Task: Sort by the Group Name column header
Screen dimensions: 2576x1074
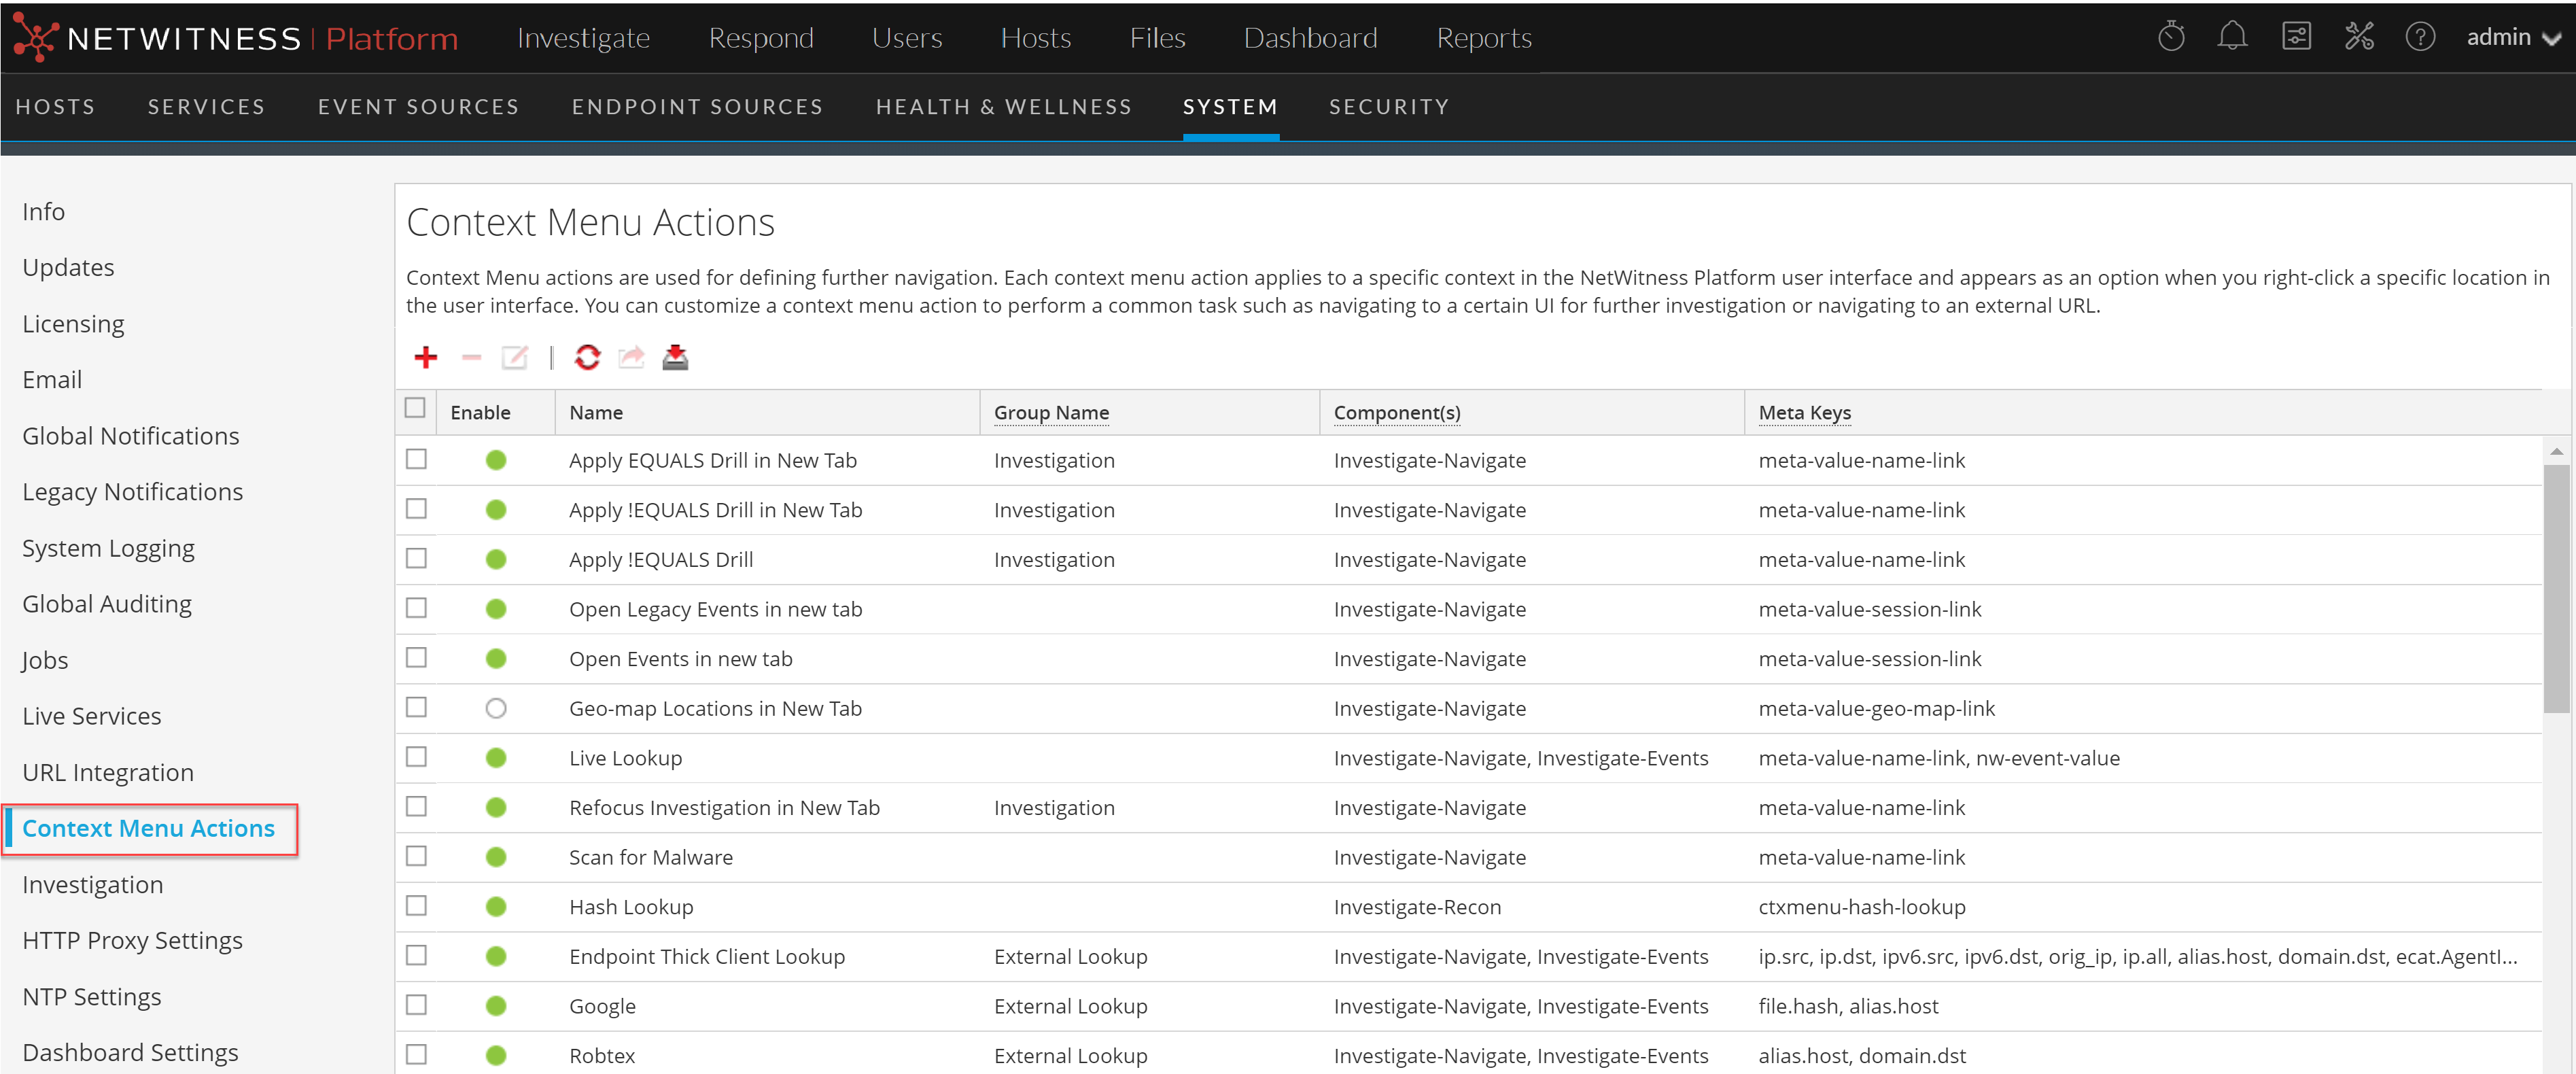Action: 1051,412
